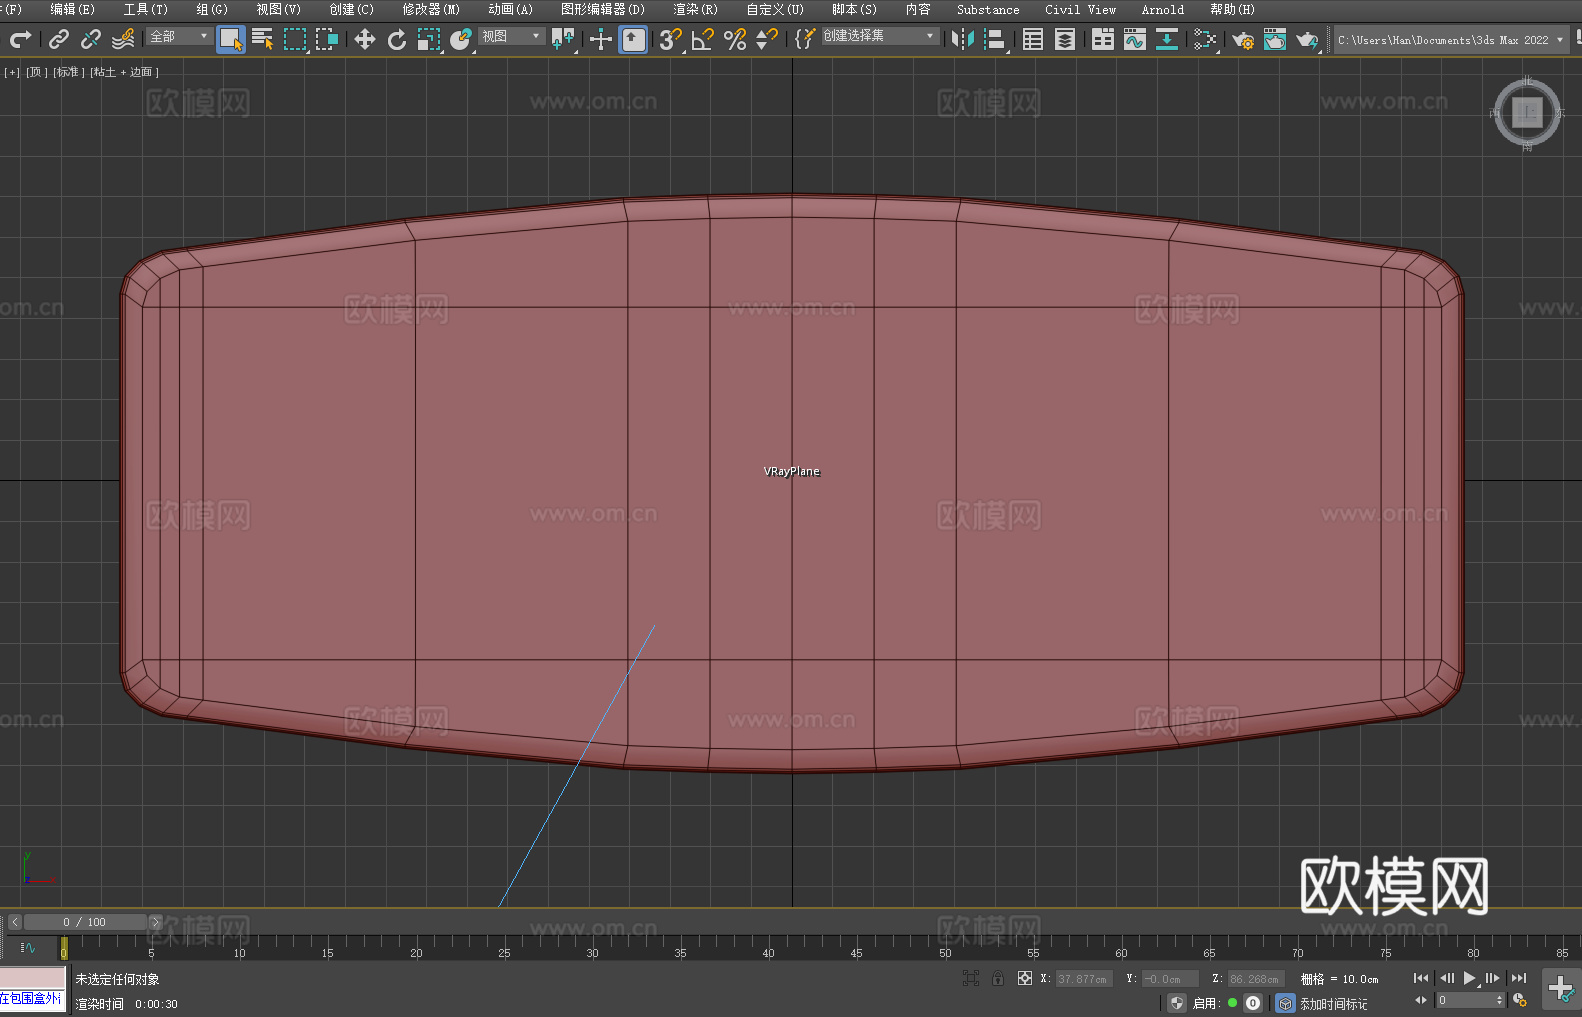Jump to the start frame
This screenshot has height=1017, width=1582.
click(x=1421, y=978)
